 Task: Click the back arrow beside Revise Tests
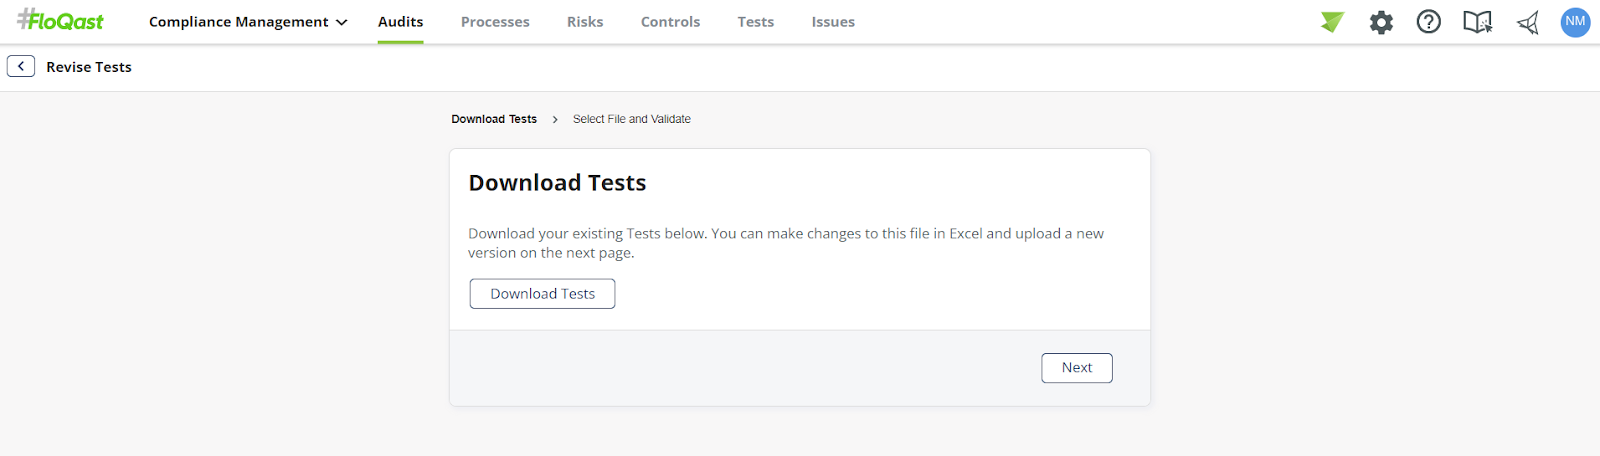[21, 67]
